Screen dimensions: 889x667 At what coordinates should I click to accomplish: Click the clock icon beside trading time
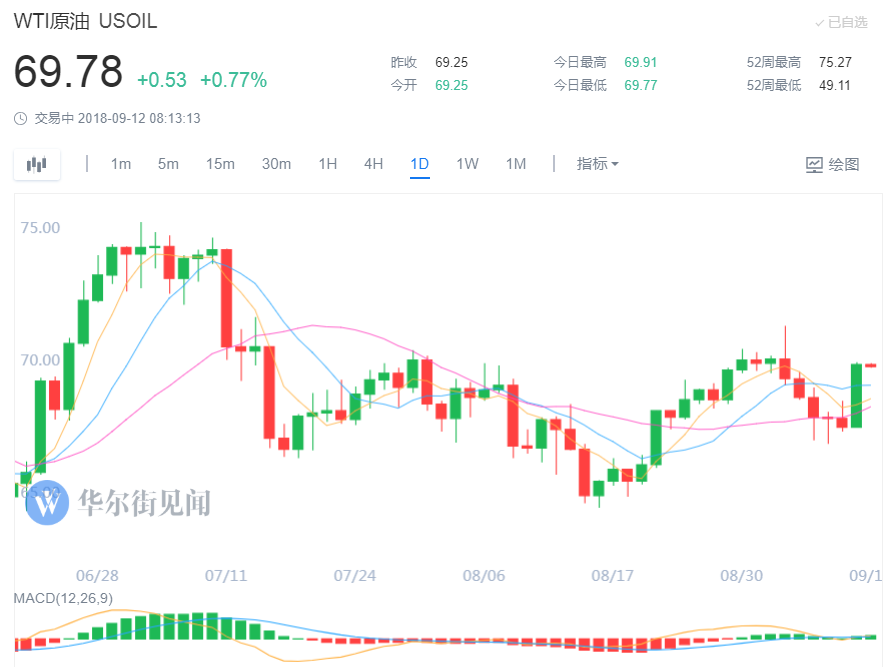(x=21, y=118)
